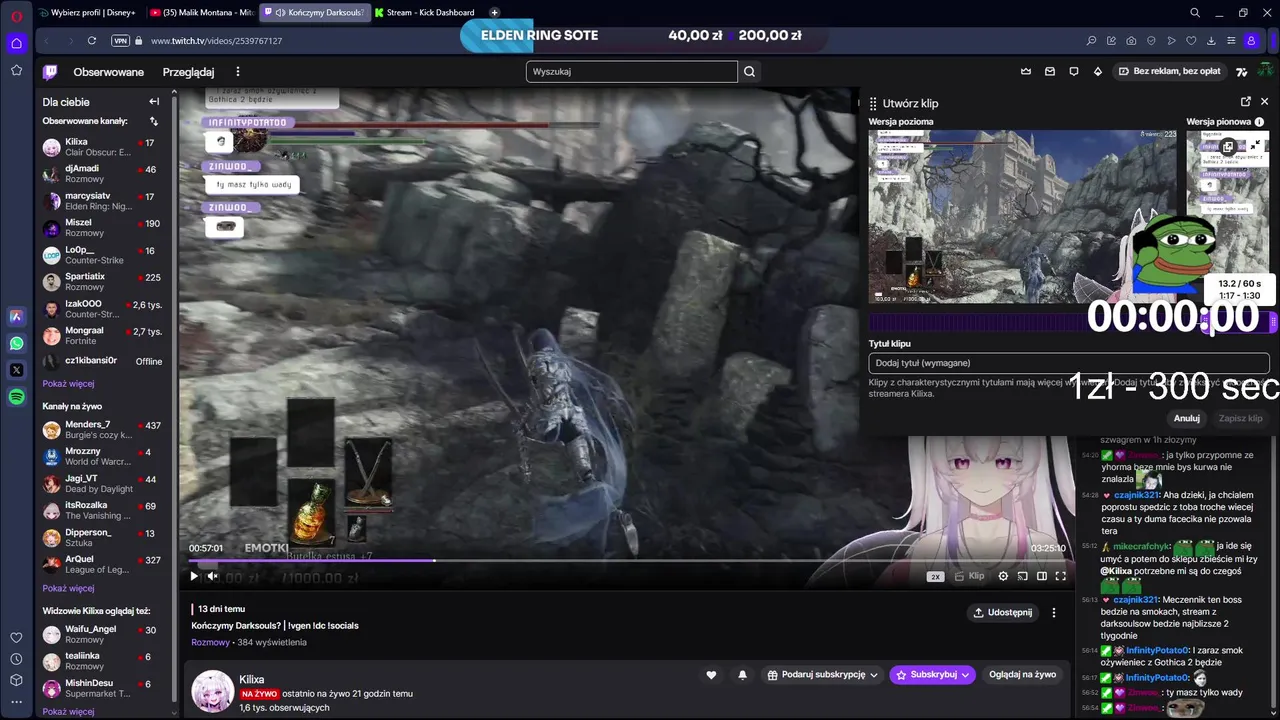Open the Rozmowy category link
1280x720 pixels.
click(210, 642)
